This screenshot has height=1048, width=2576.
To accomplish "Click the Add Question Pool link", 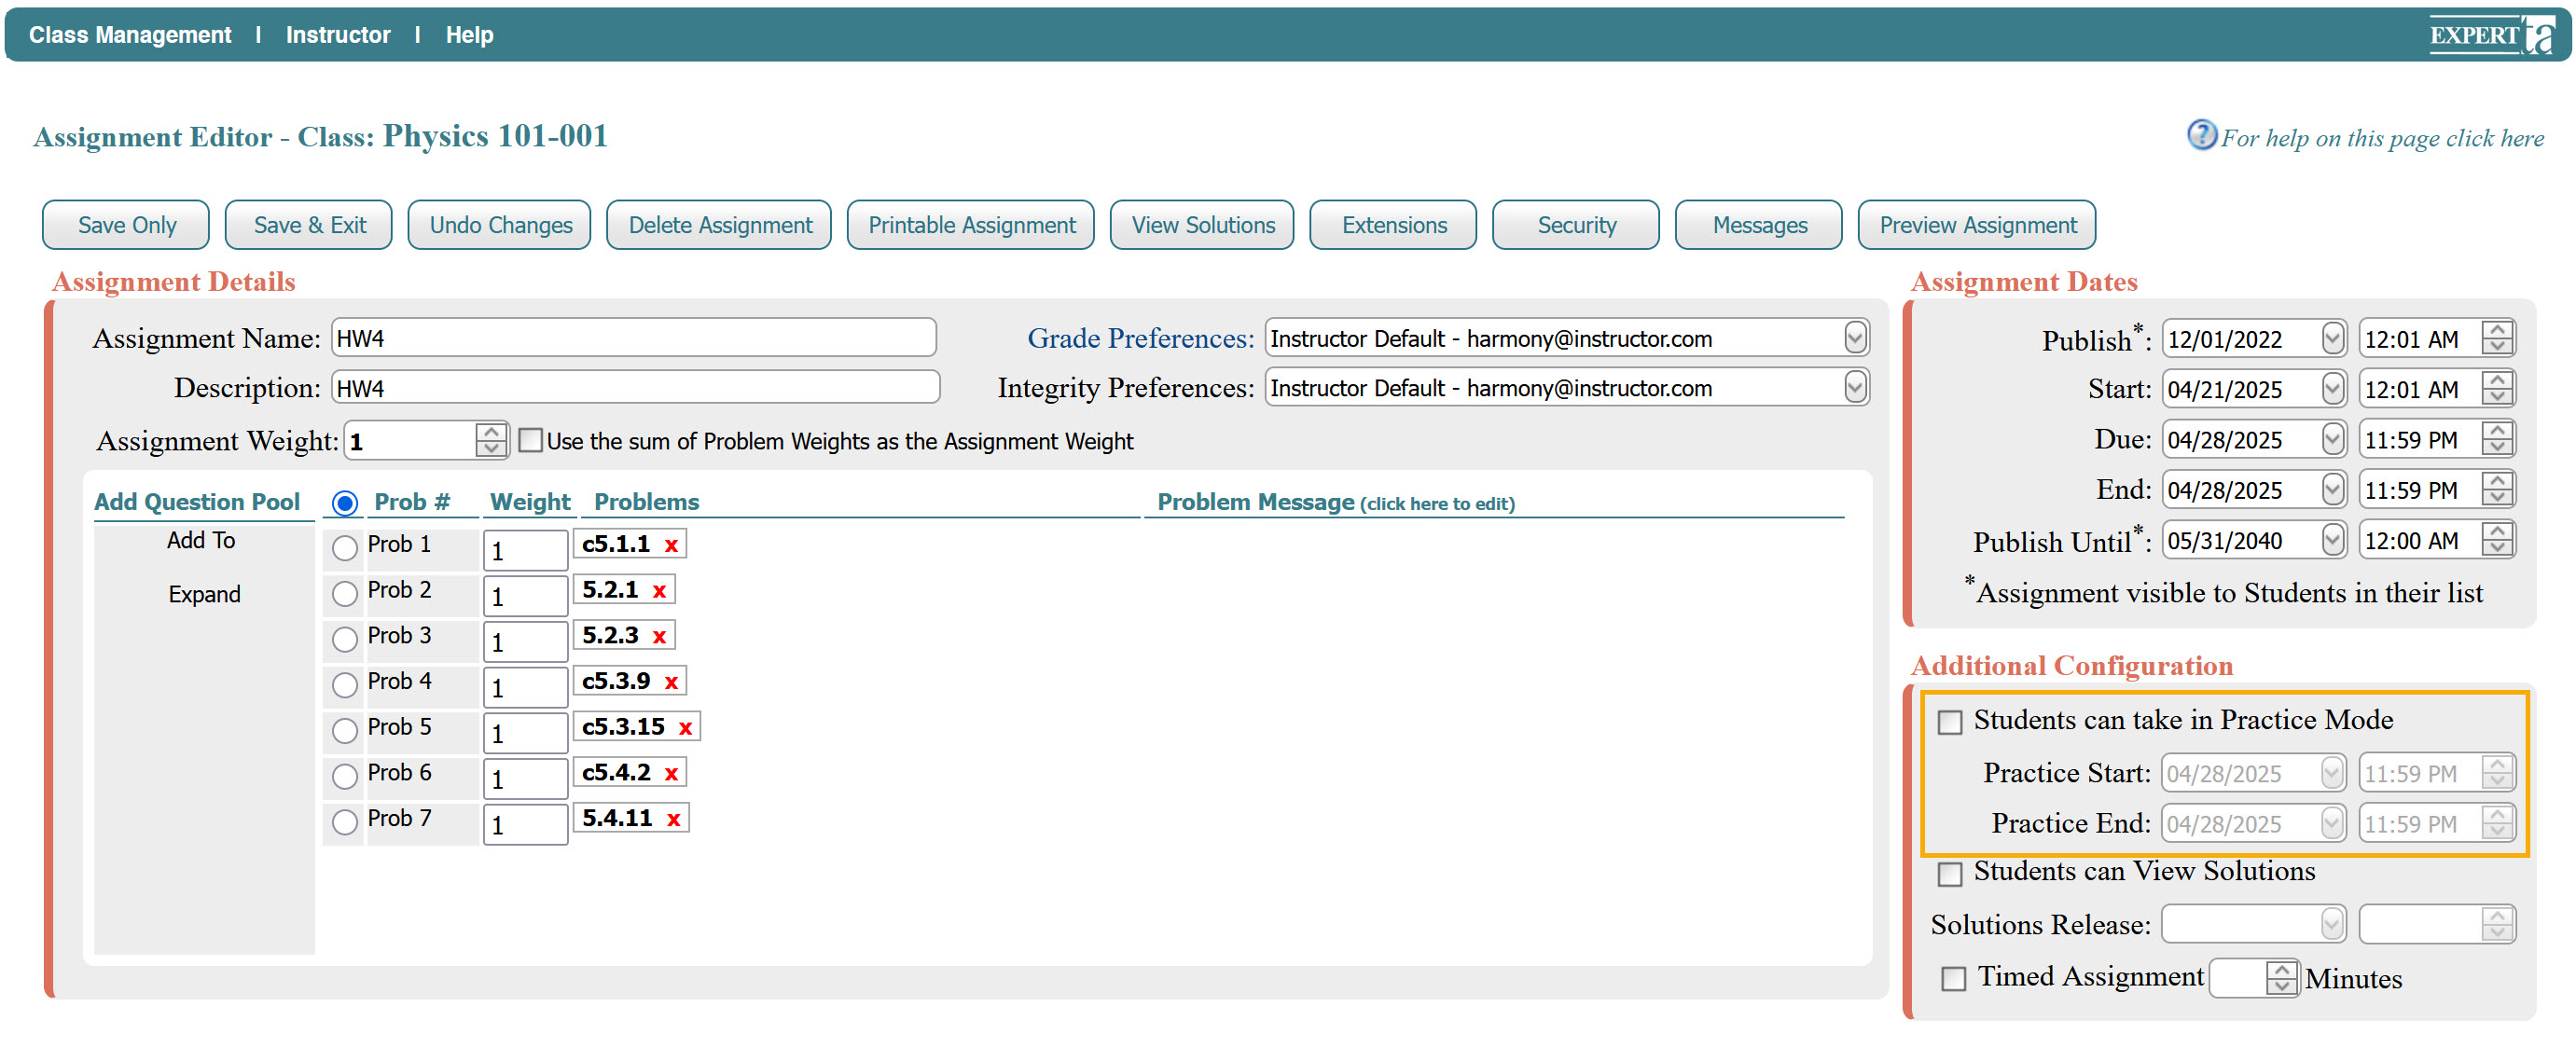I will (197, 502).
